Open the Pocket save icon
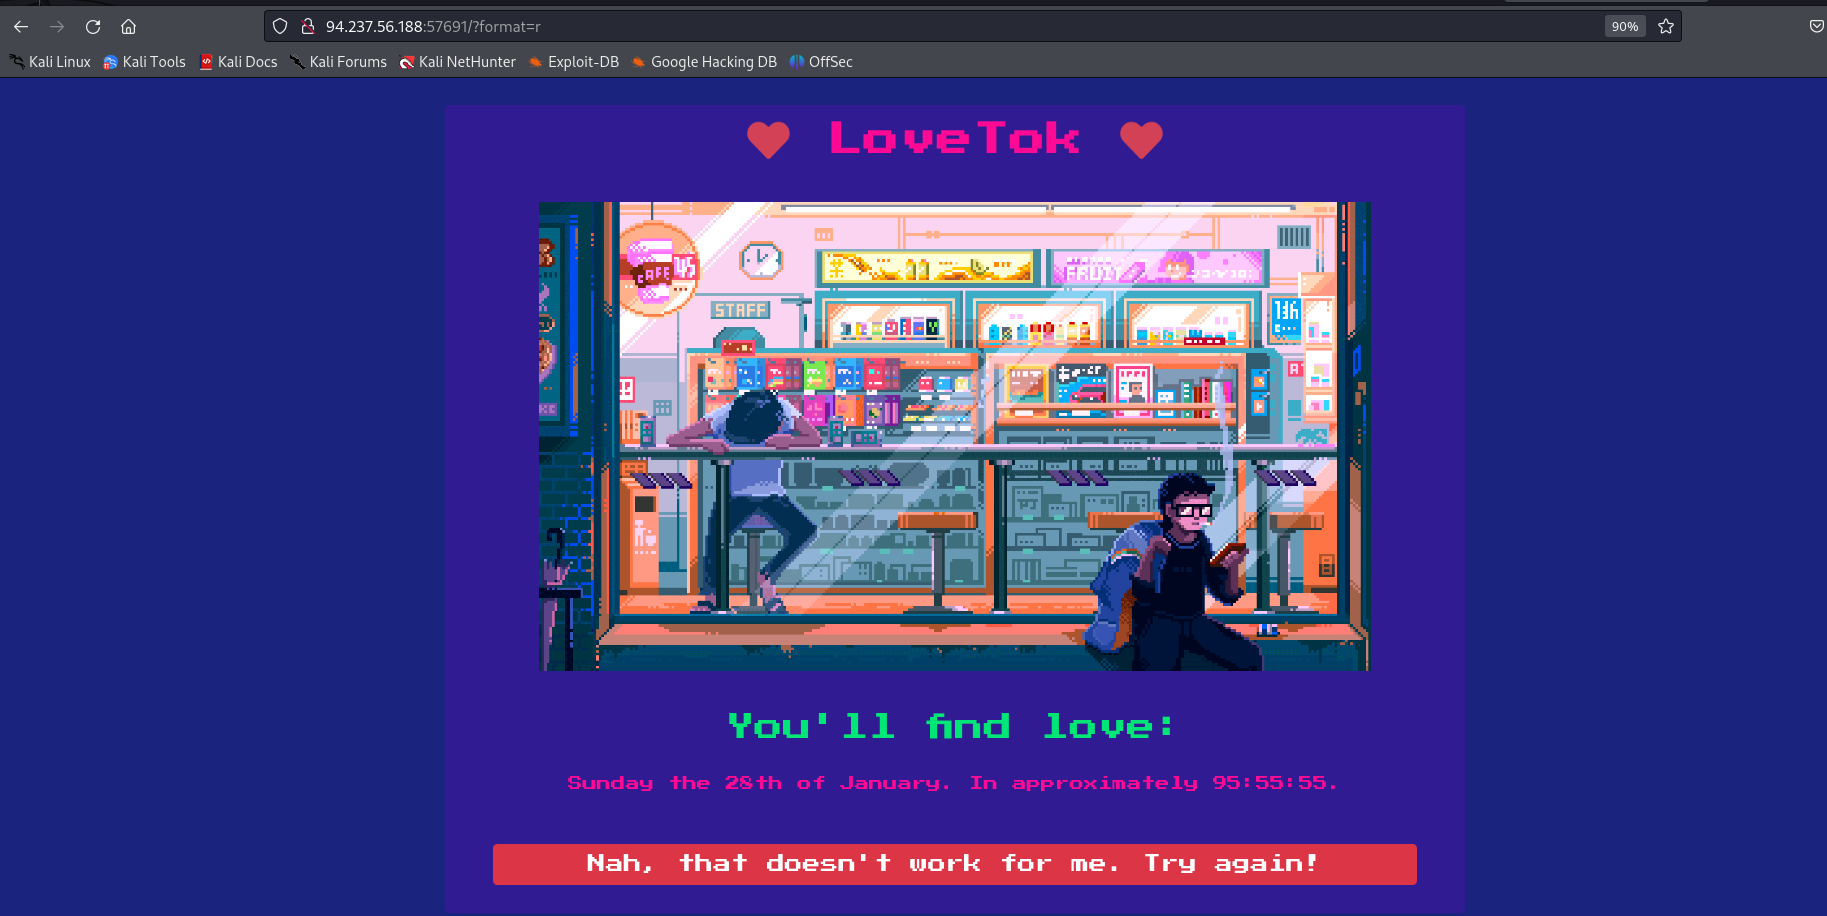 pos(1816,27)
